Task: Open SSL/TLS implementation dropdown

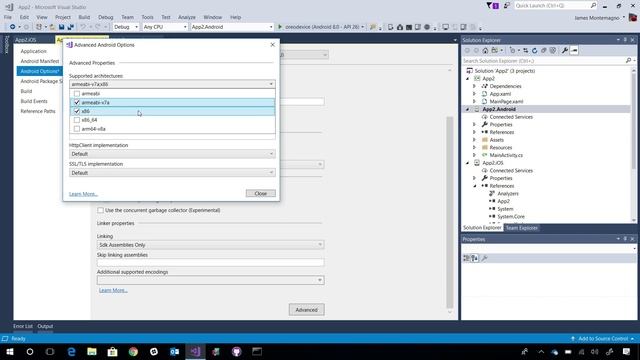Action: (172, 173)
